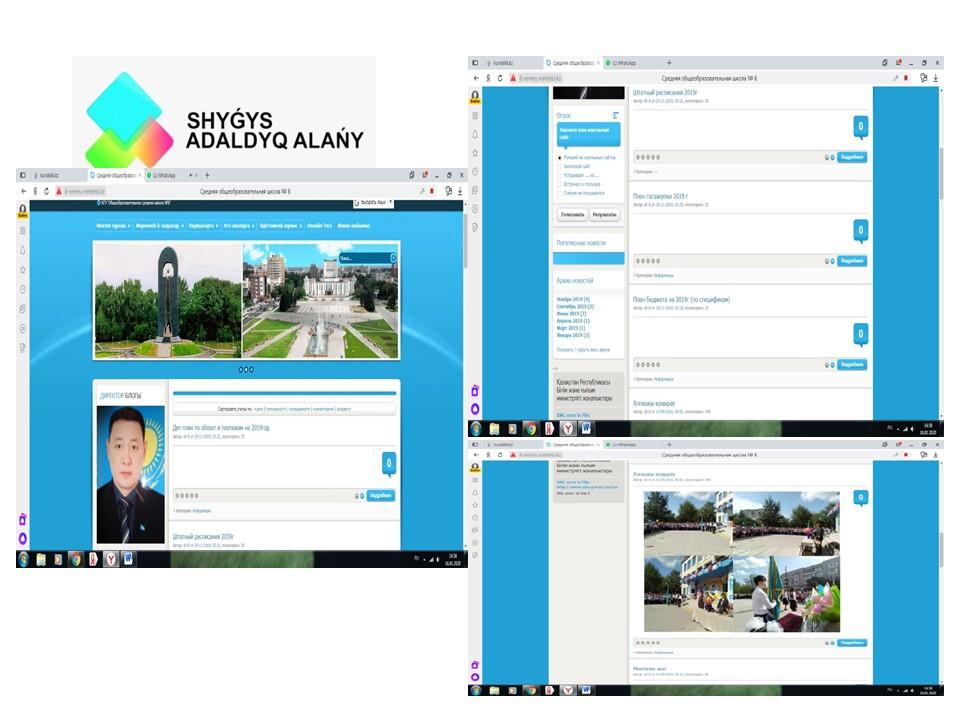Reload the page in the left browser window

pos(46,191)
